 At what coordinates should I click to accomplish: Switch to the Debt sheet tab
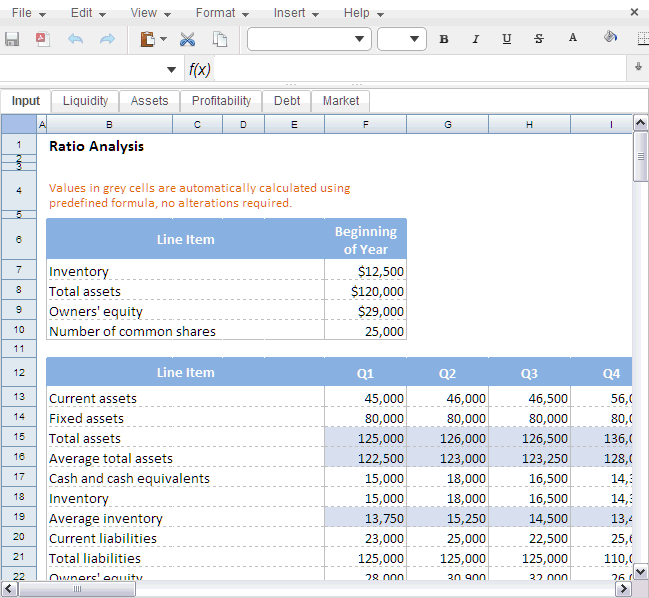coord(287,101)
